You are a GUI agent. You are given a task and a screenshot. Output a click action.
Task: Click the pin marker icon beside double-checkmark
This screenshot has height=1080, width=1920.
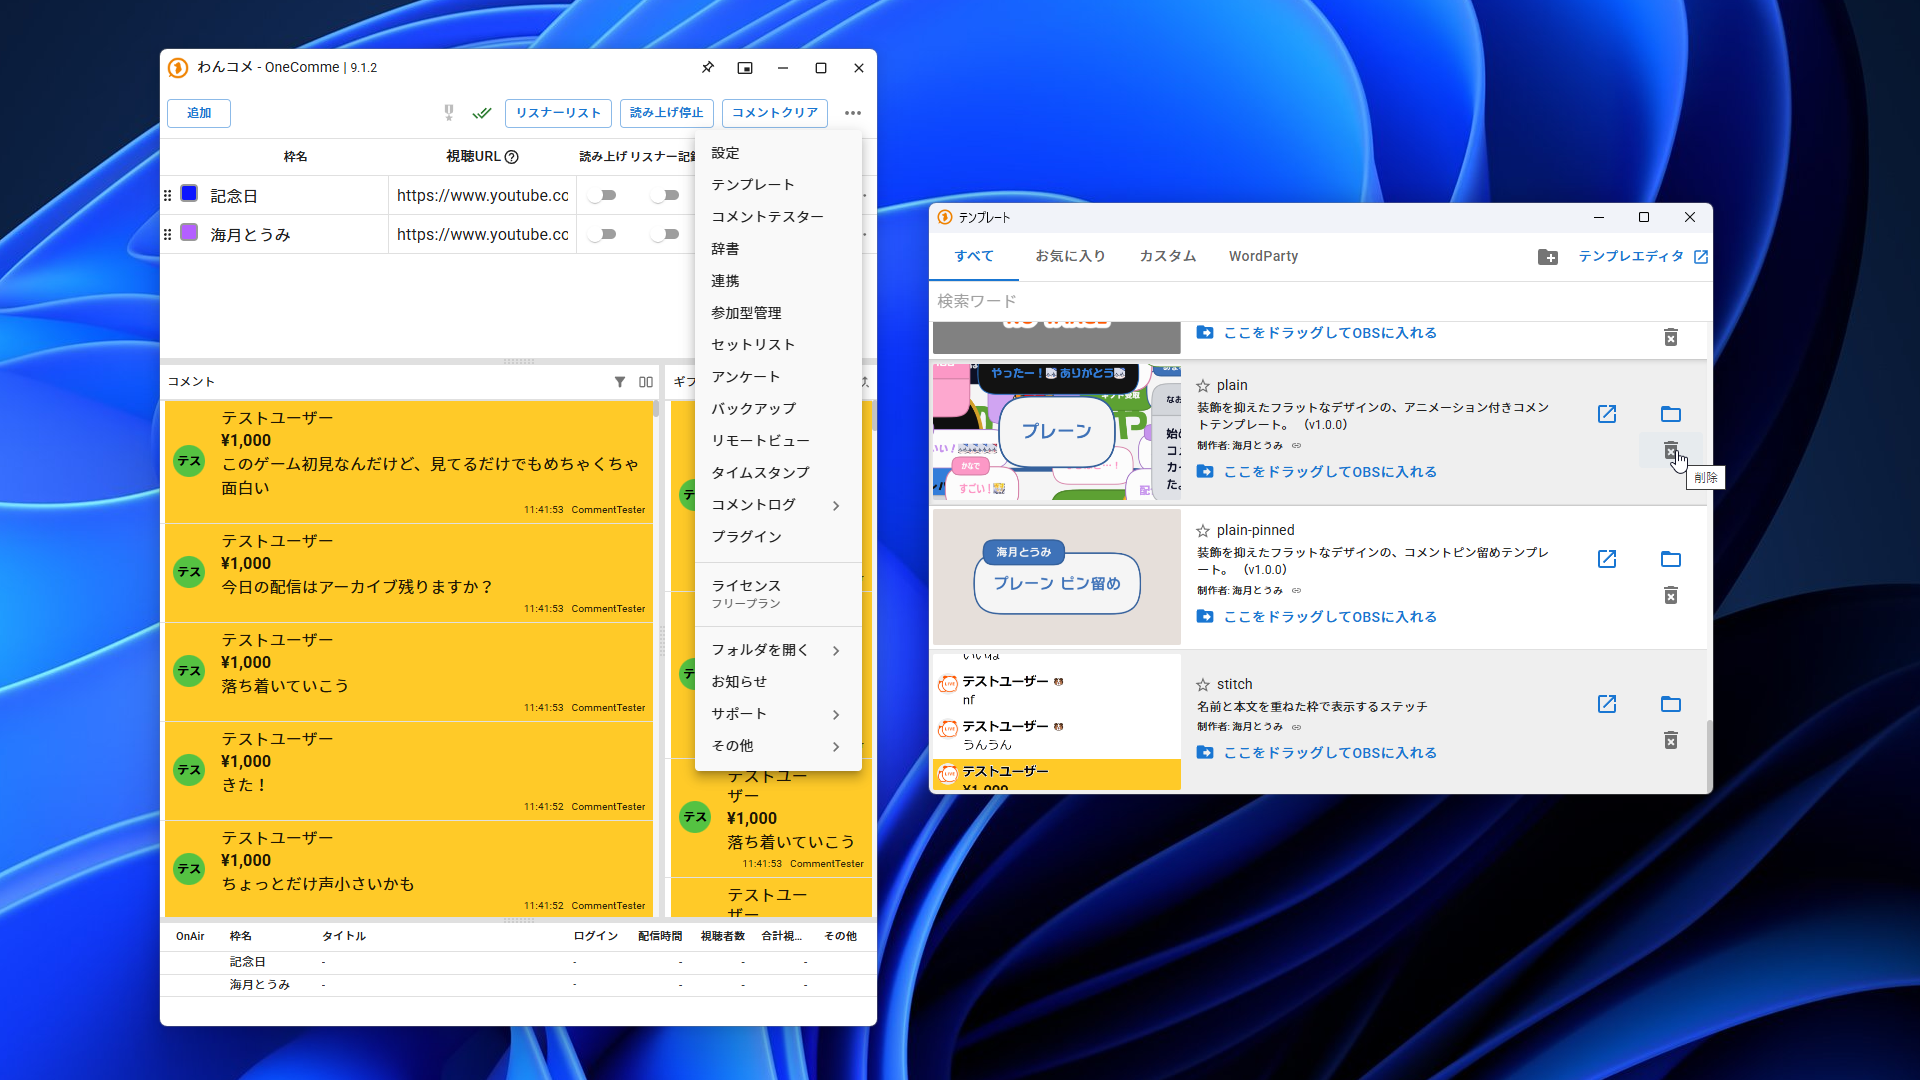pos(449,113)
